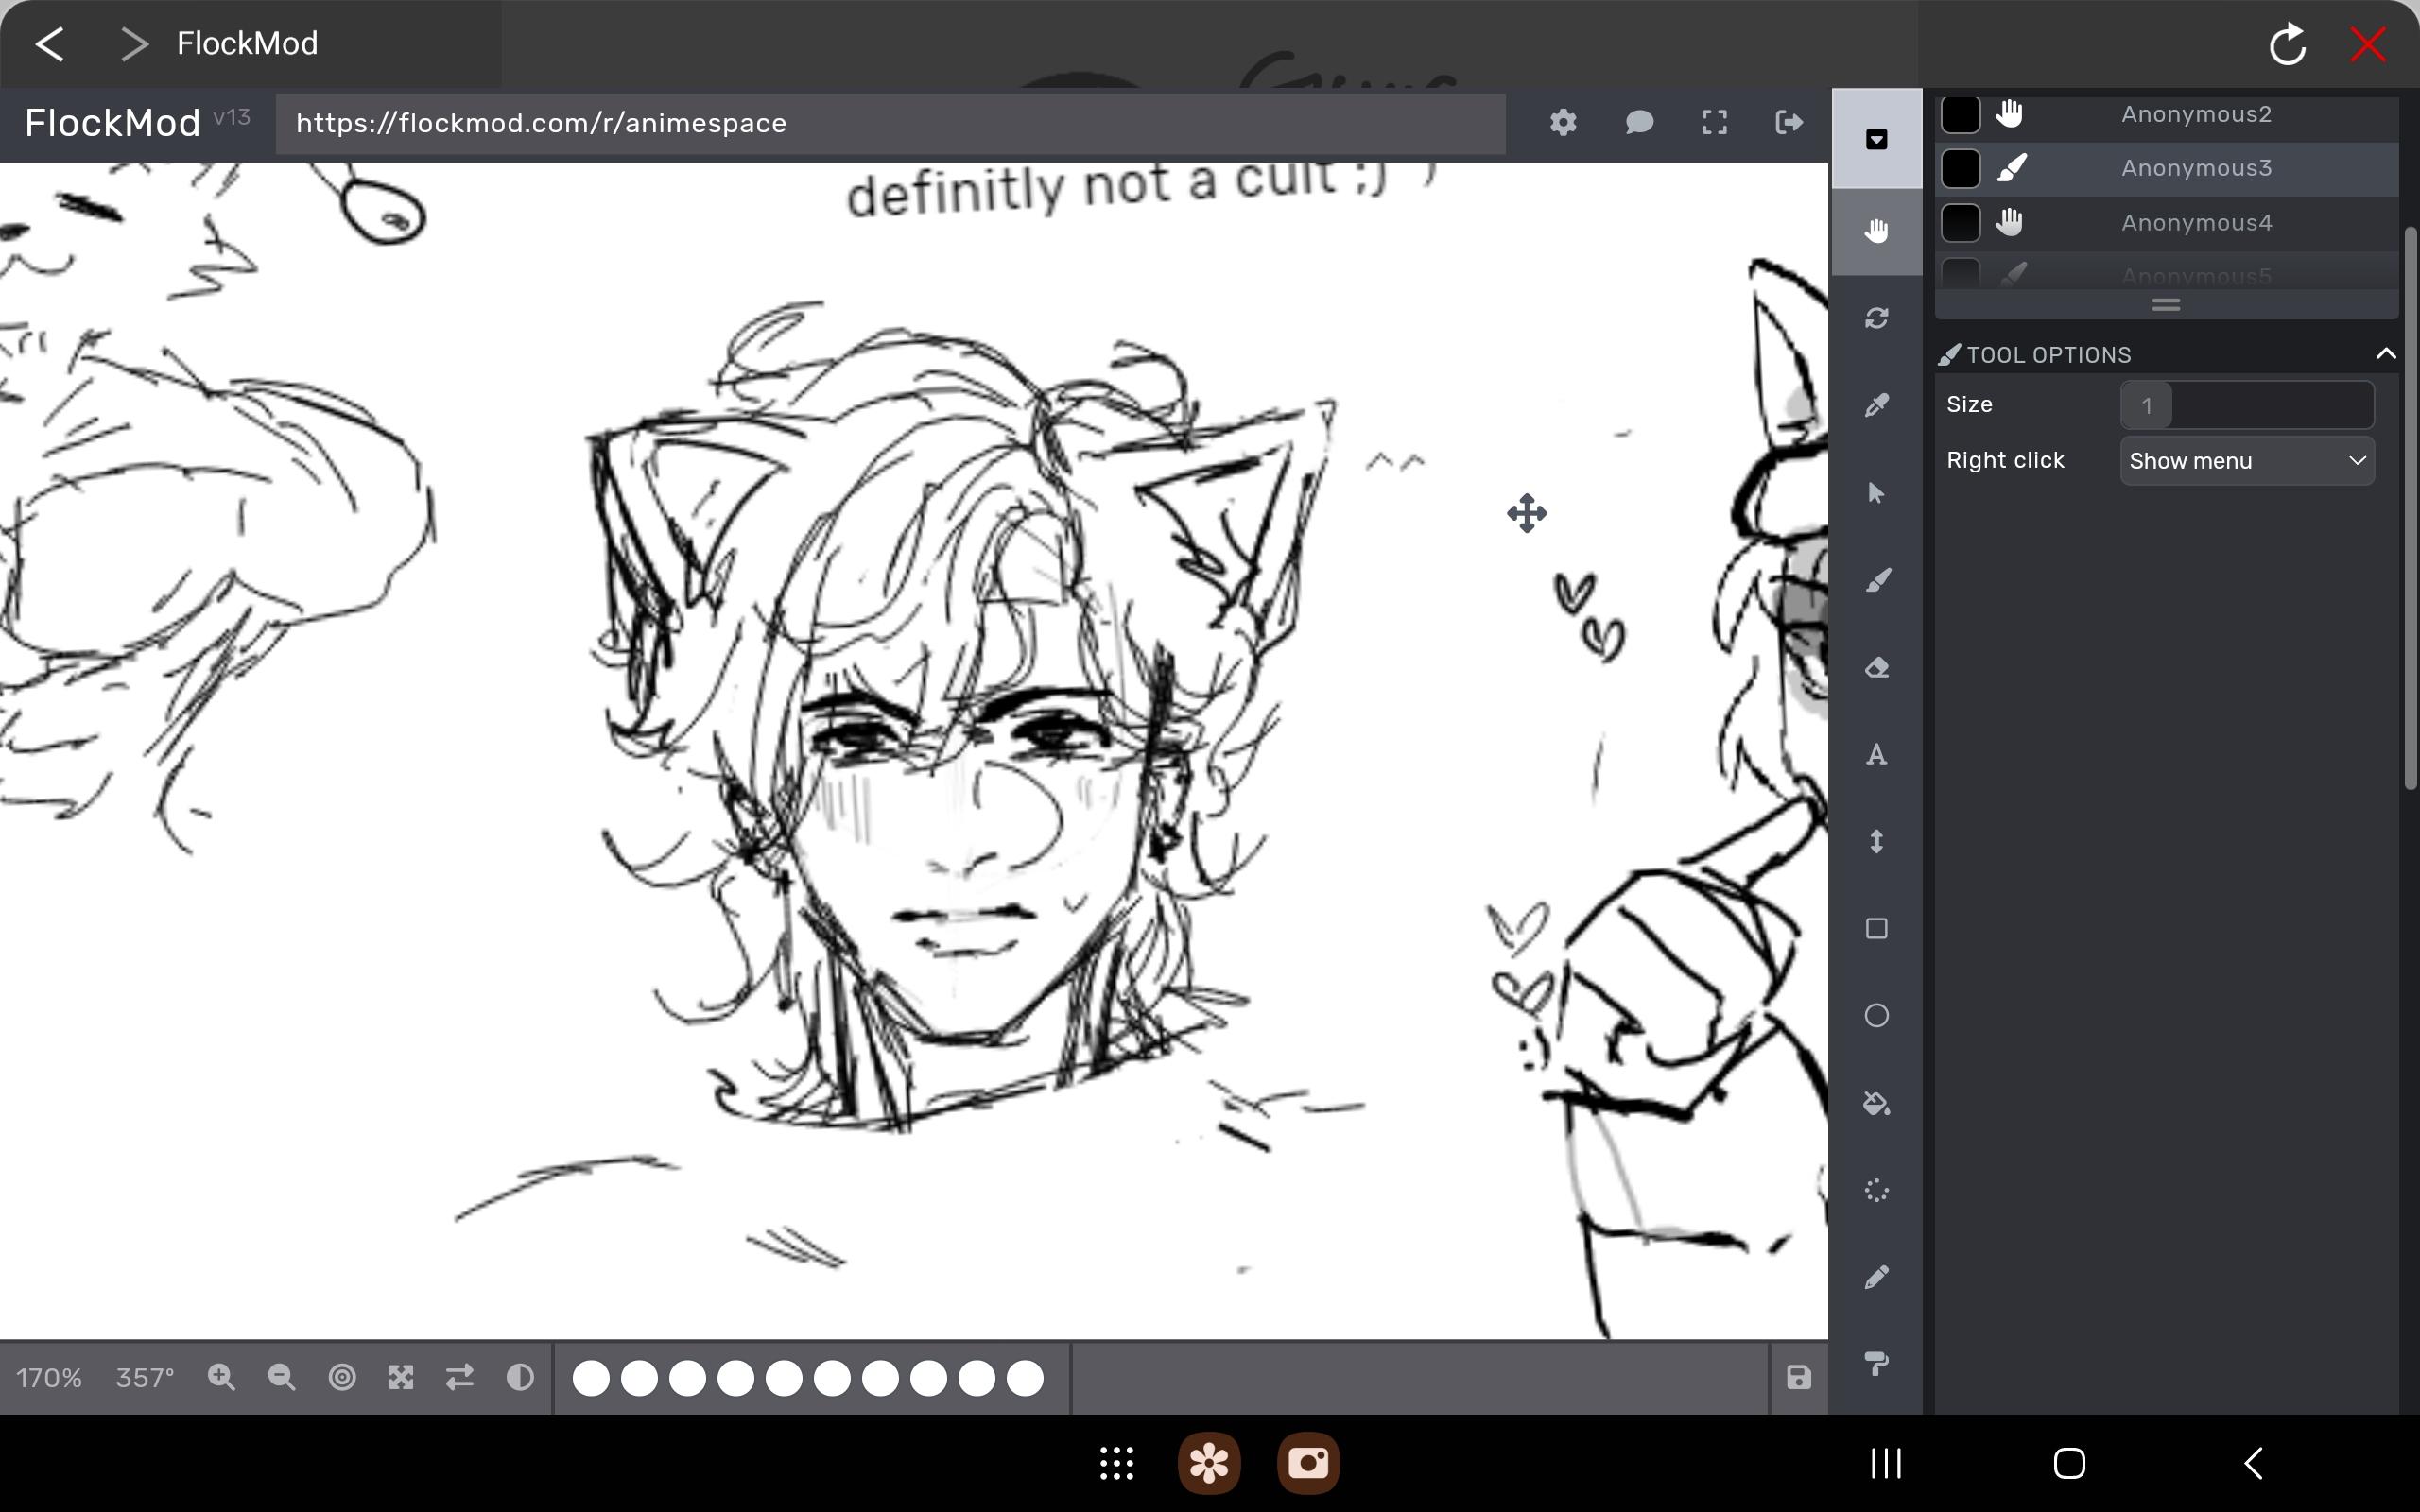Open the app drawer grid icon
The height and width of the screenshot is (1512, 2420).
(1116, 1463)
